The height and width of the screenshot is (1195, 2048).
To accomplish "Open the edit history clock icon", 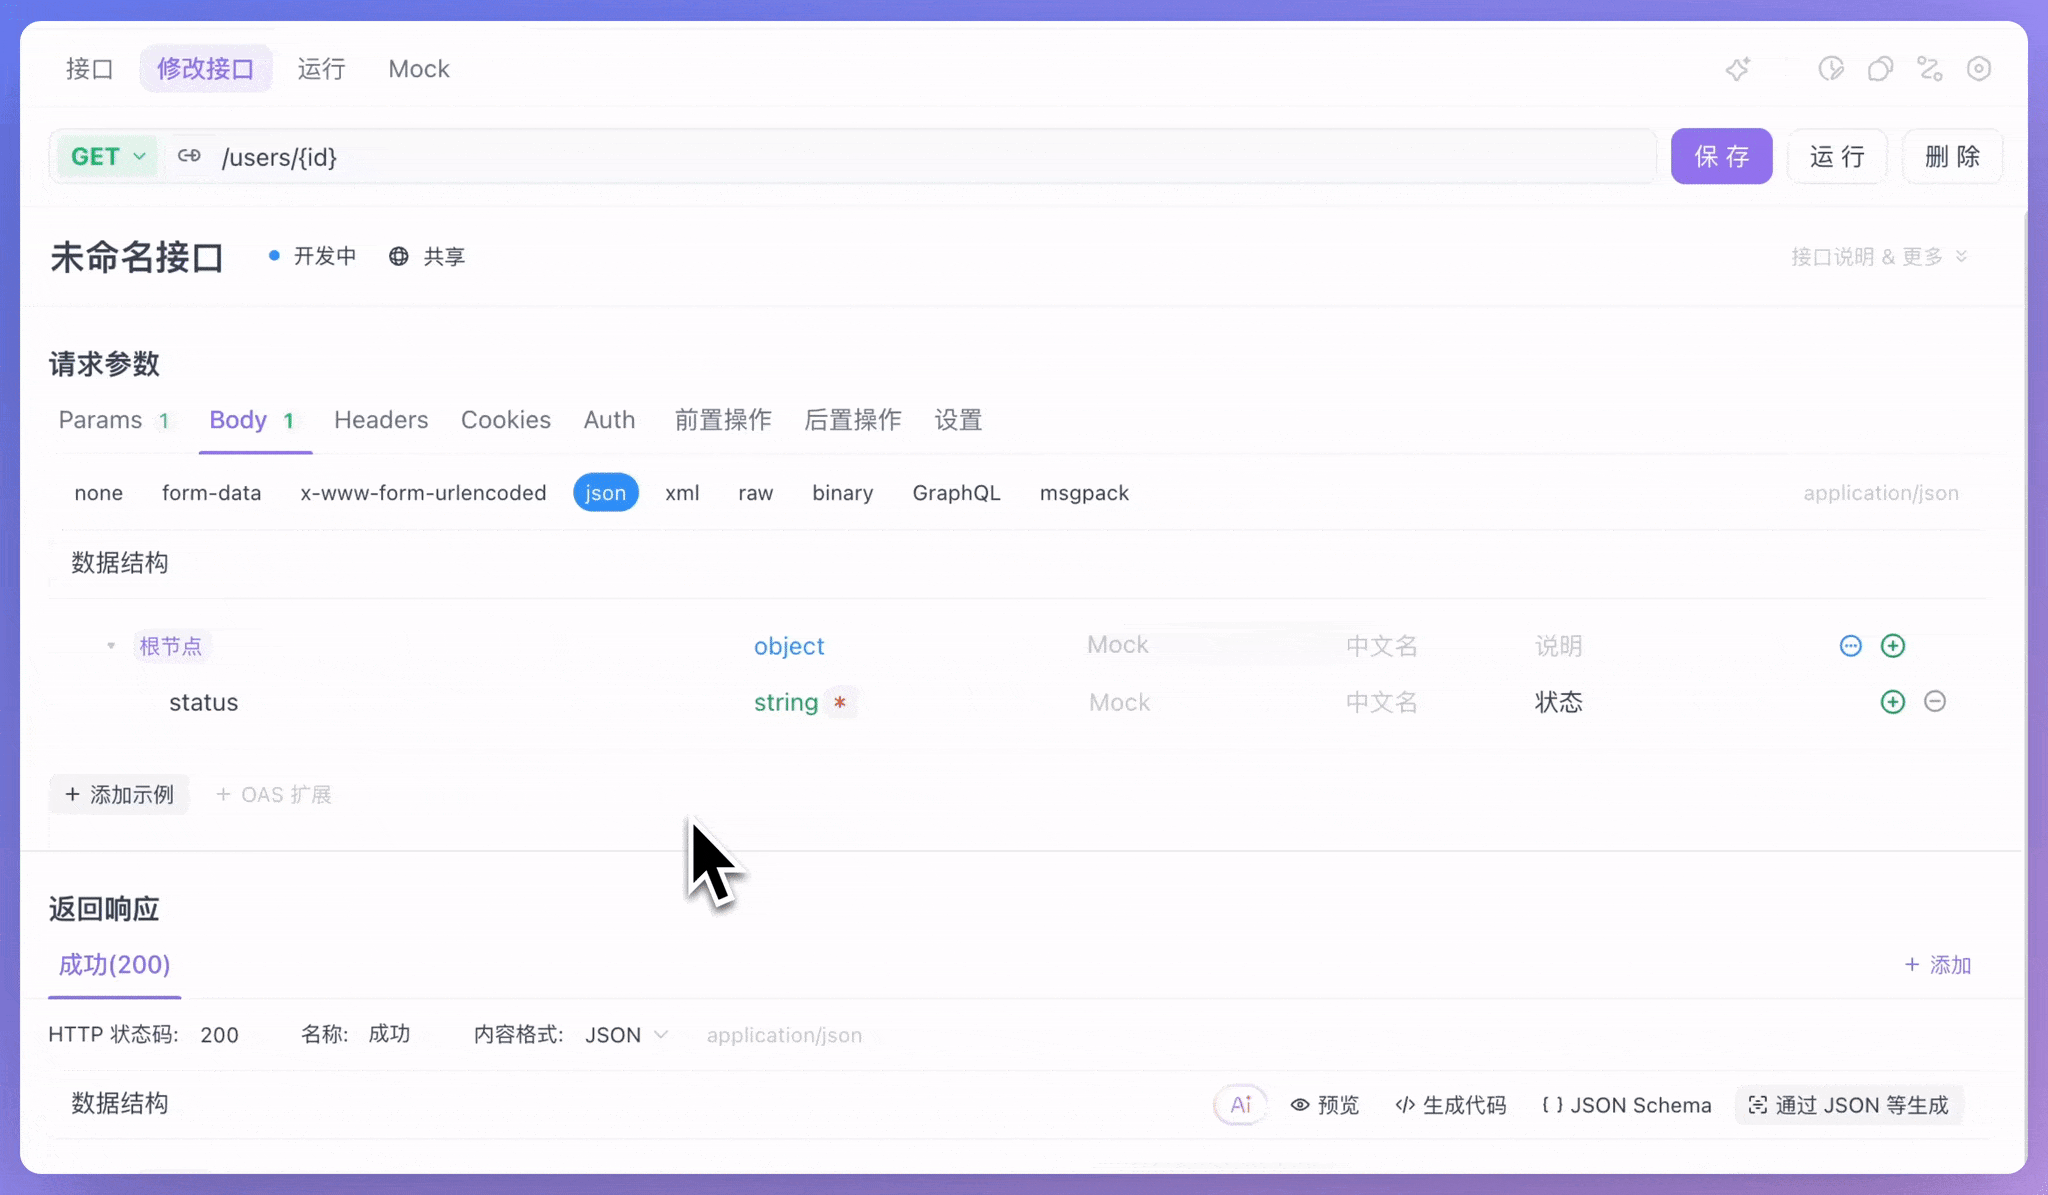I will click(x=1830, y=69).
